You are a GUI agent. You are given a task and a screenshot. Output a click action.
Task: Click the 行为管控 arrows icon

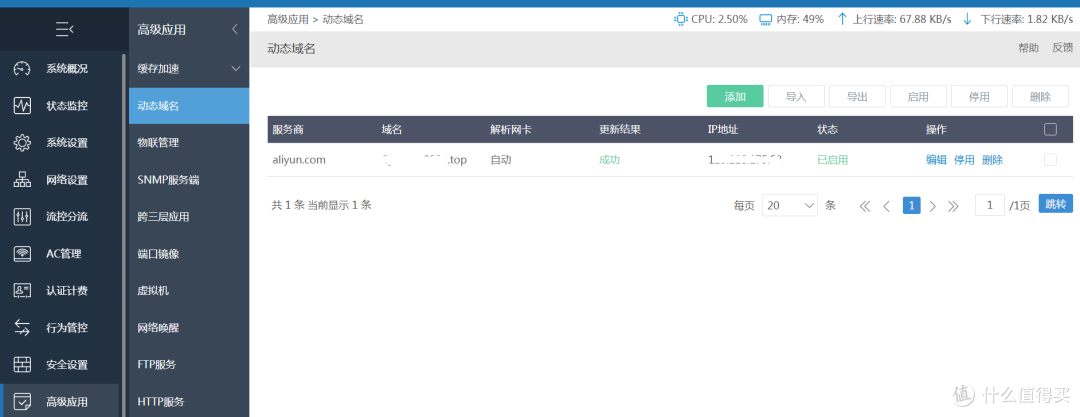[22, 328]
